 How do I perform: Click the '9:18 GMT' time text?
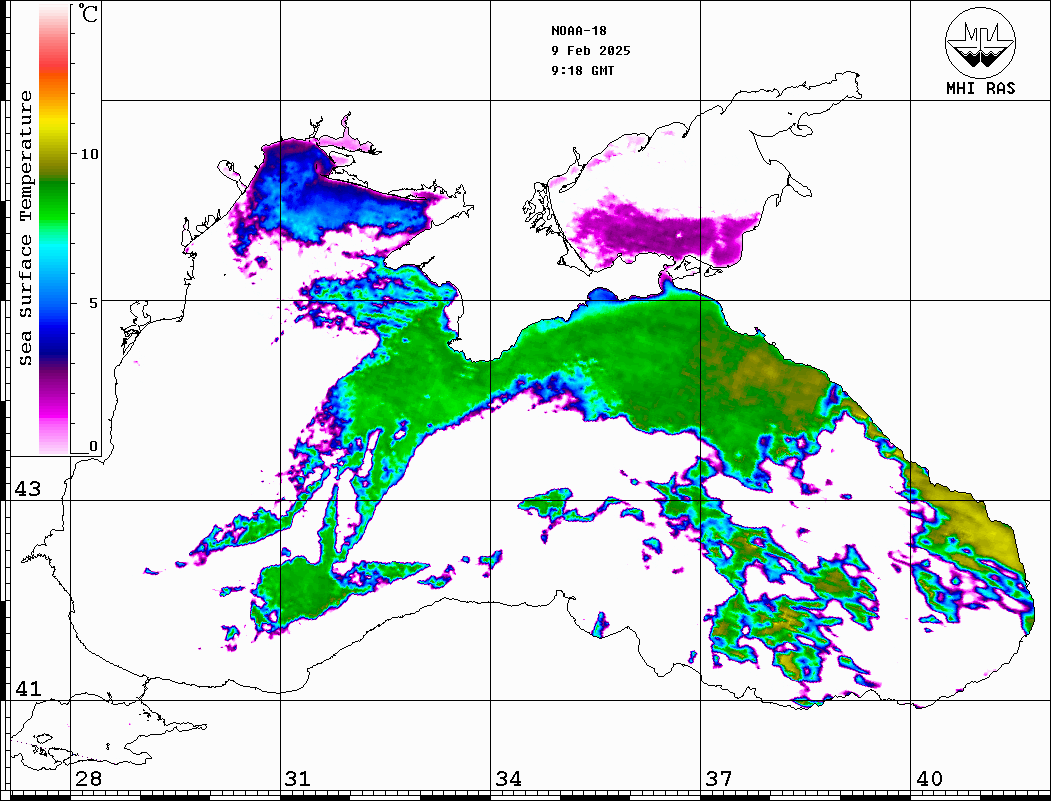[582, 70]
